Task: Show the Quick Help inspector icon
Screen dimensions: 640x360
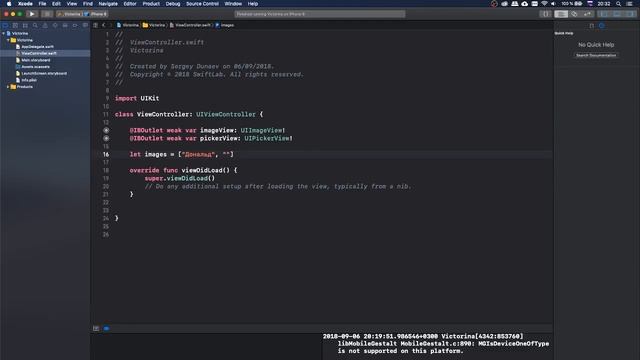Action: pos(602,26)
